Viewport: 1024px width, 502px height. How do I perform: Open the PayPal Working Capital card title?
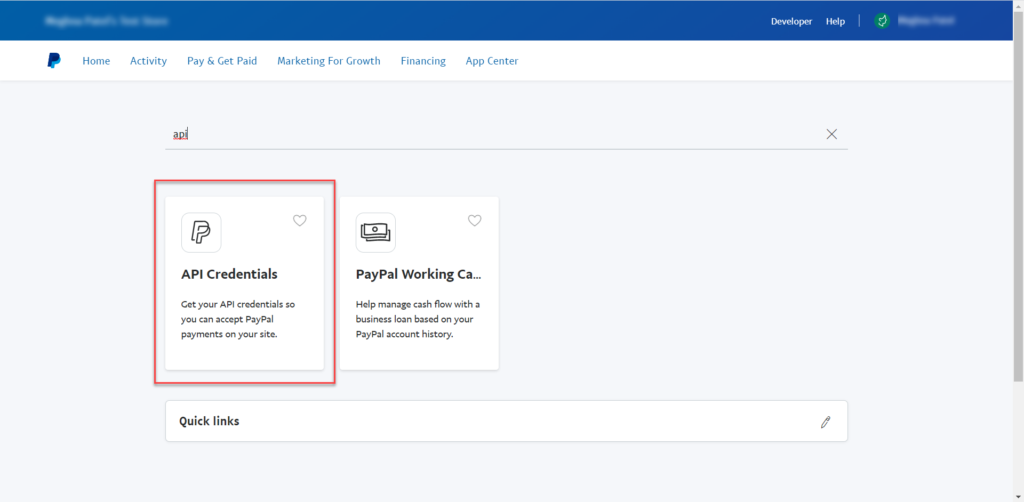(419, 274)
